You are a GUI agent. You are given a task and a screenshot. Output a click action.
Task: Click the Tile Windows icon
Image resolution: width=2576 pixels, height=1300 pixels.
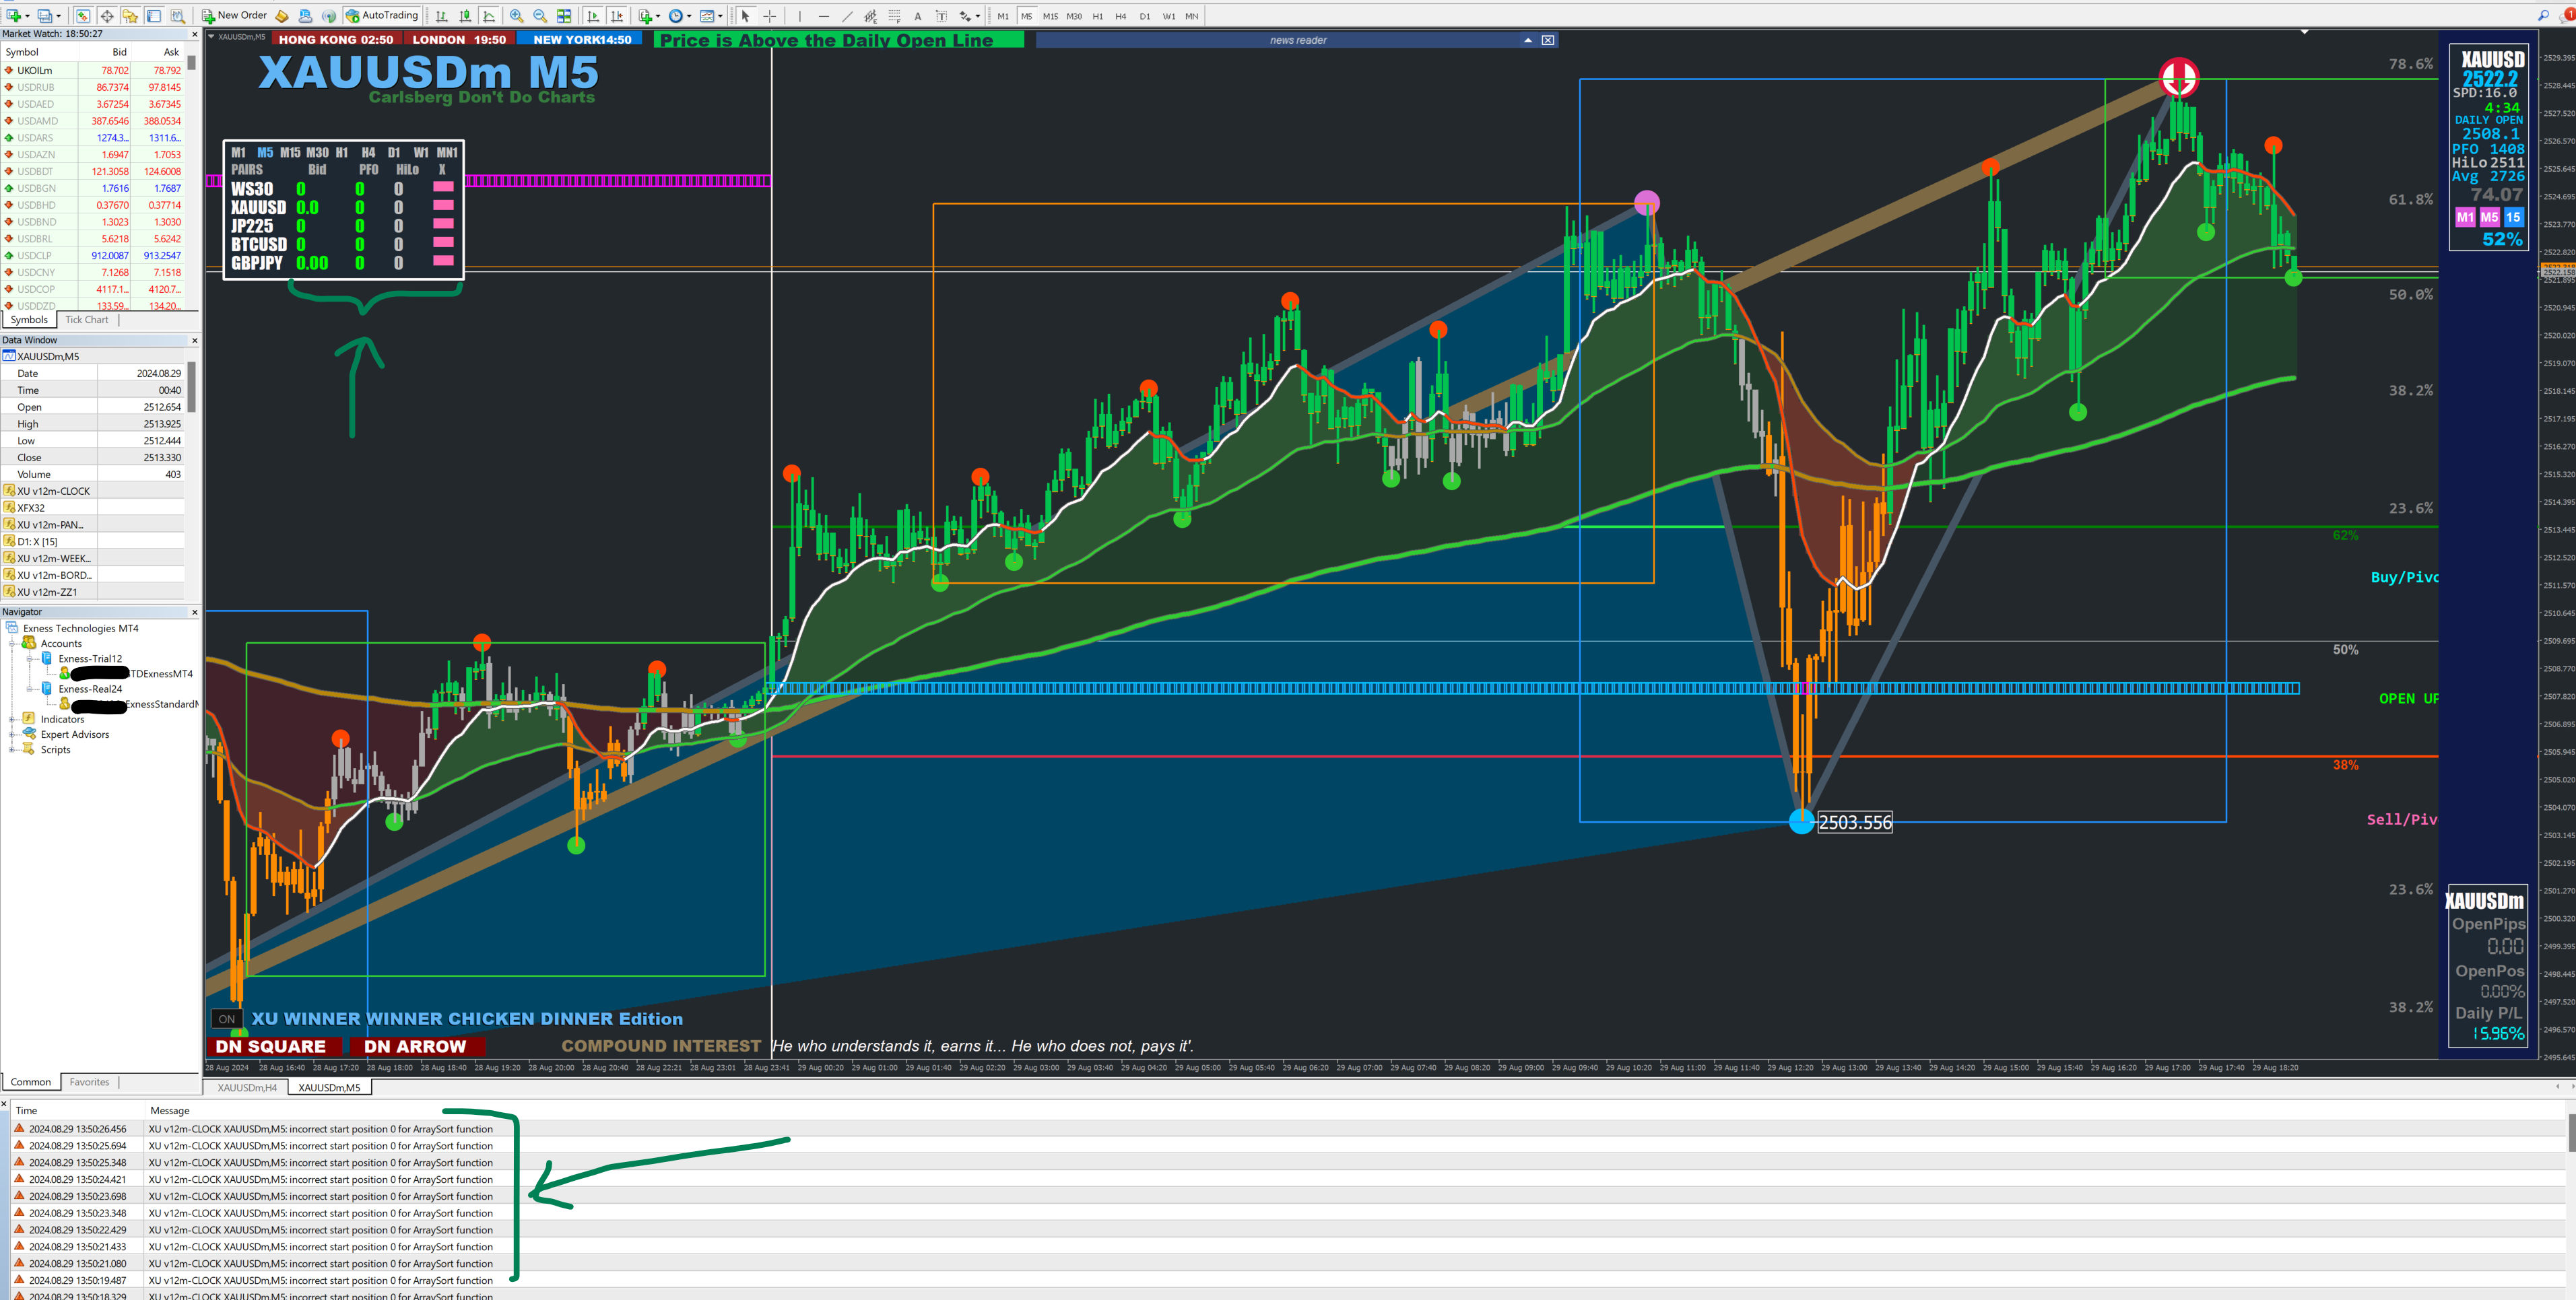click(564, 16)
